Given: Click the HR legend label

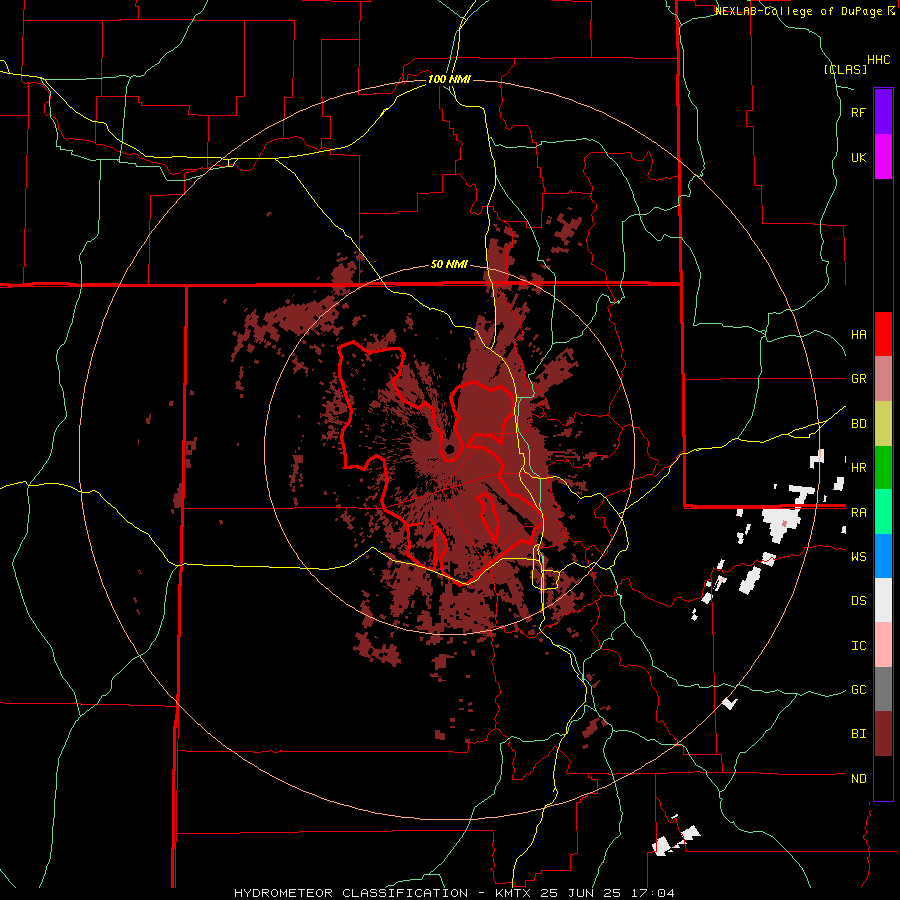Looking at the screenshot, I should coord(858,468).
